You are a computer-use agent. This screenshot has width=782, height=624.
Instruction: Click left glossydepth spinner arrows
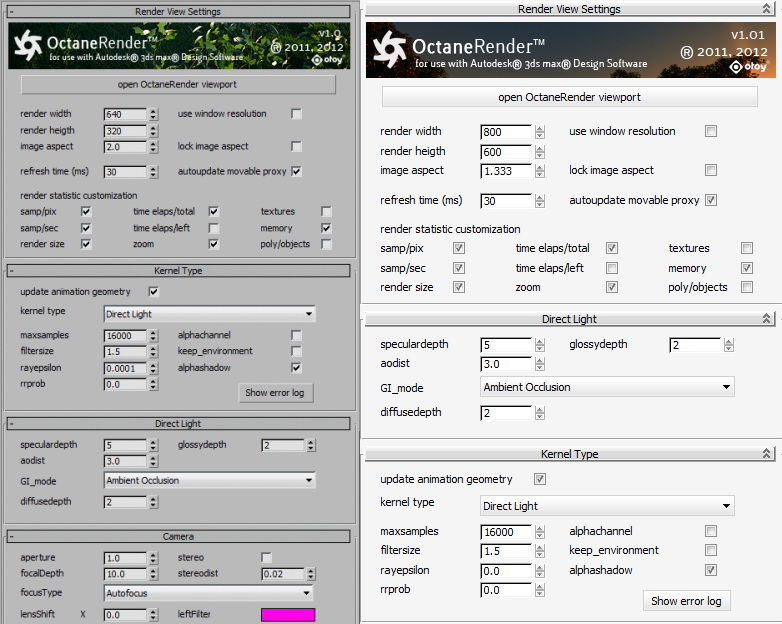click(x=311, y=445)
